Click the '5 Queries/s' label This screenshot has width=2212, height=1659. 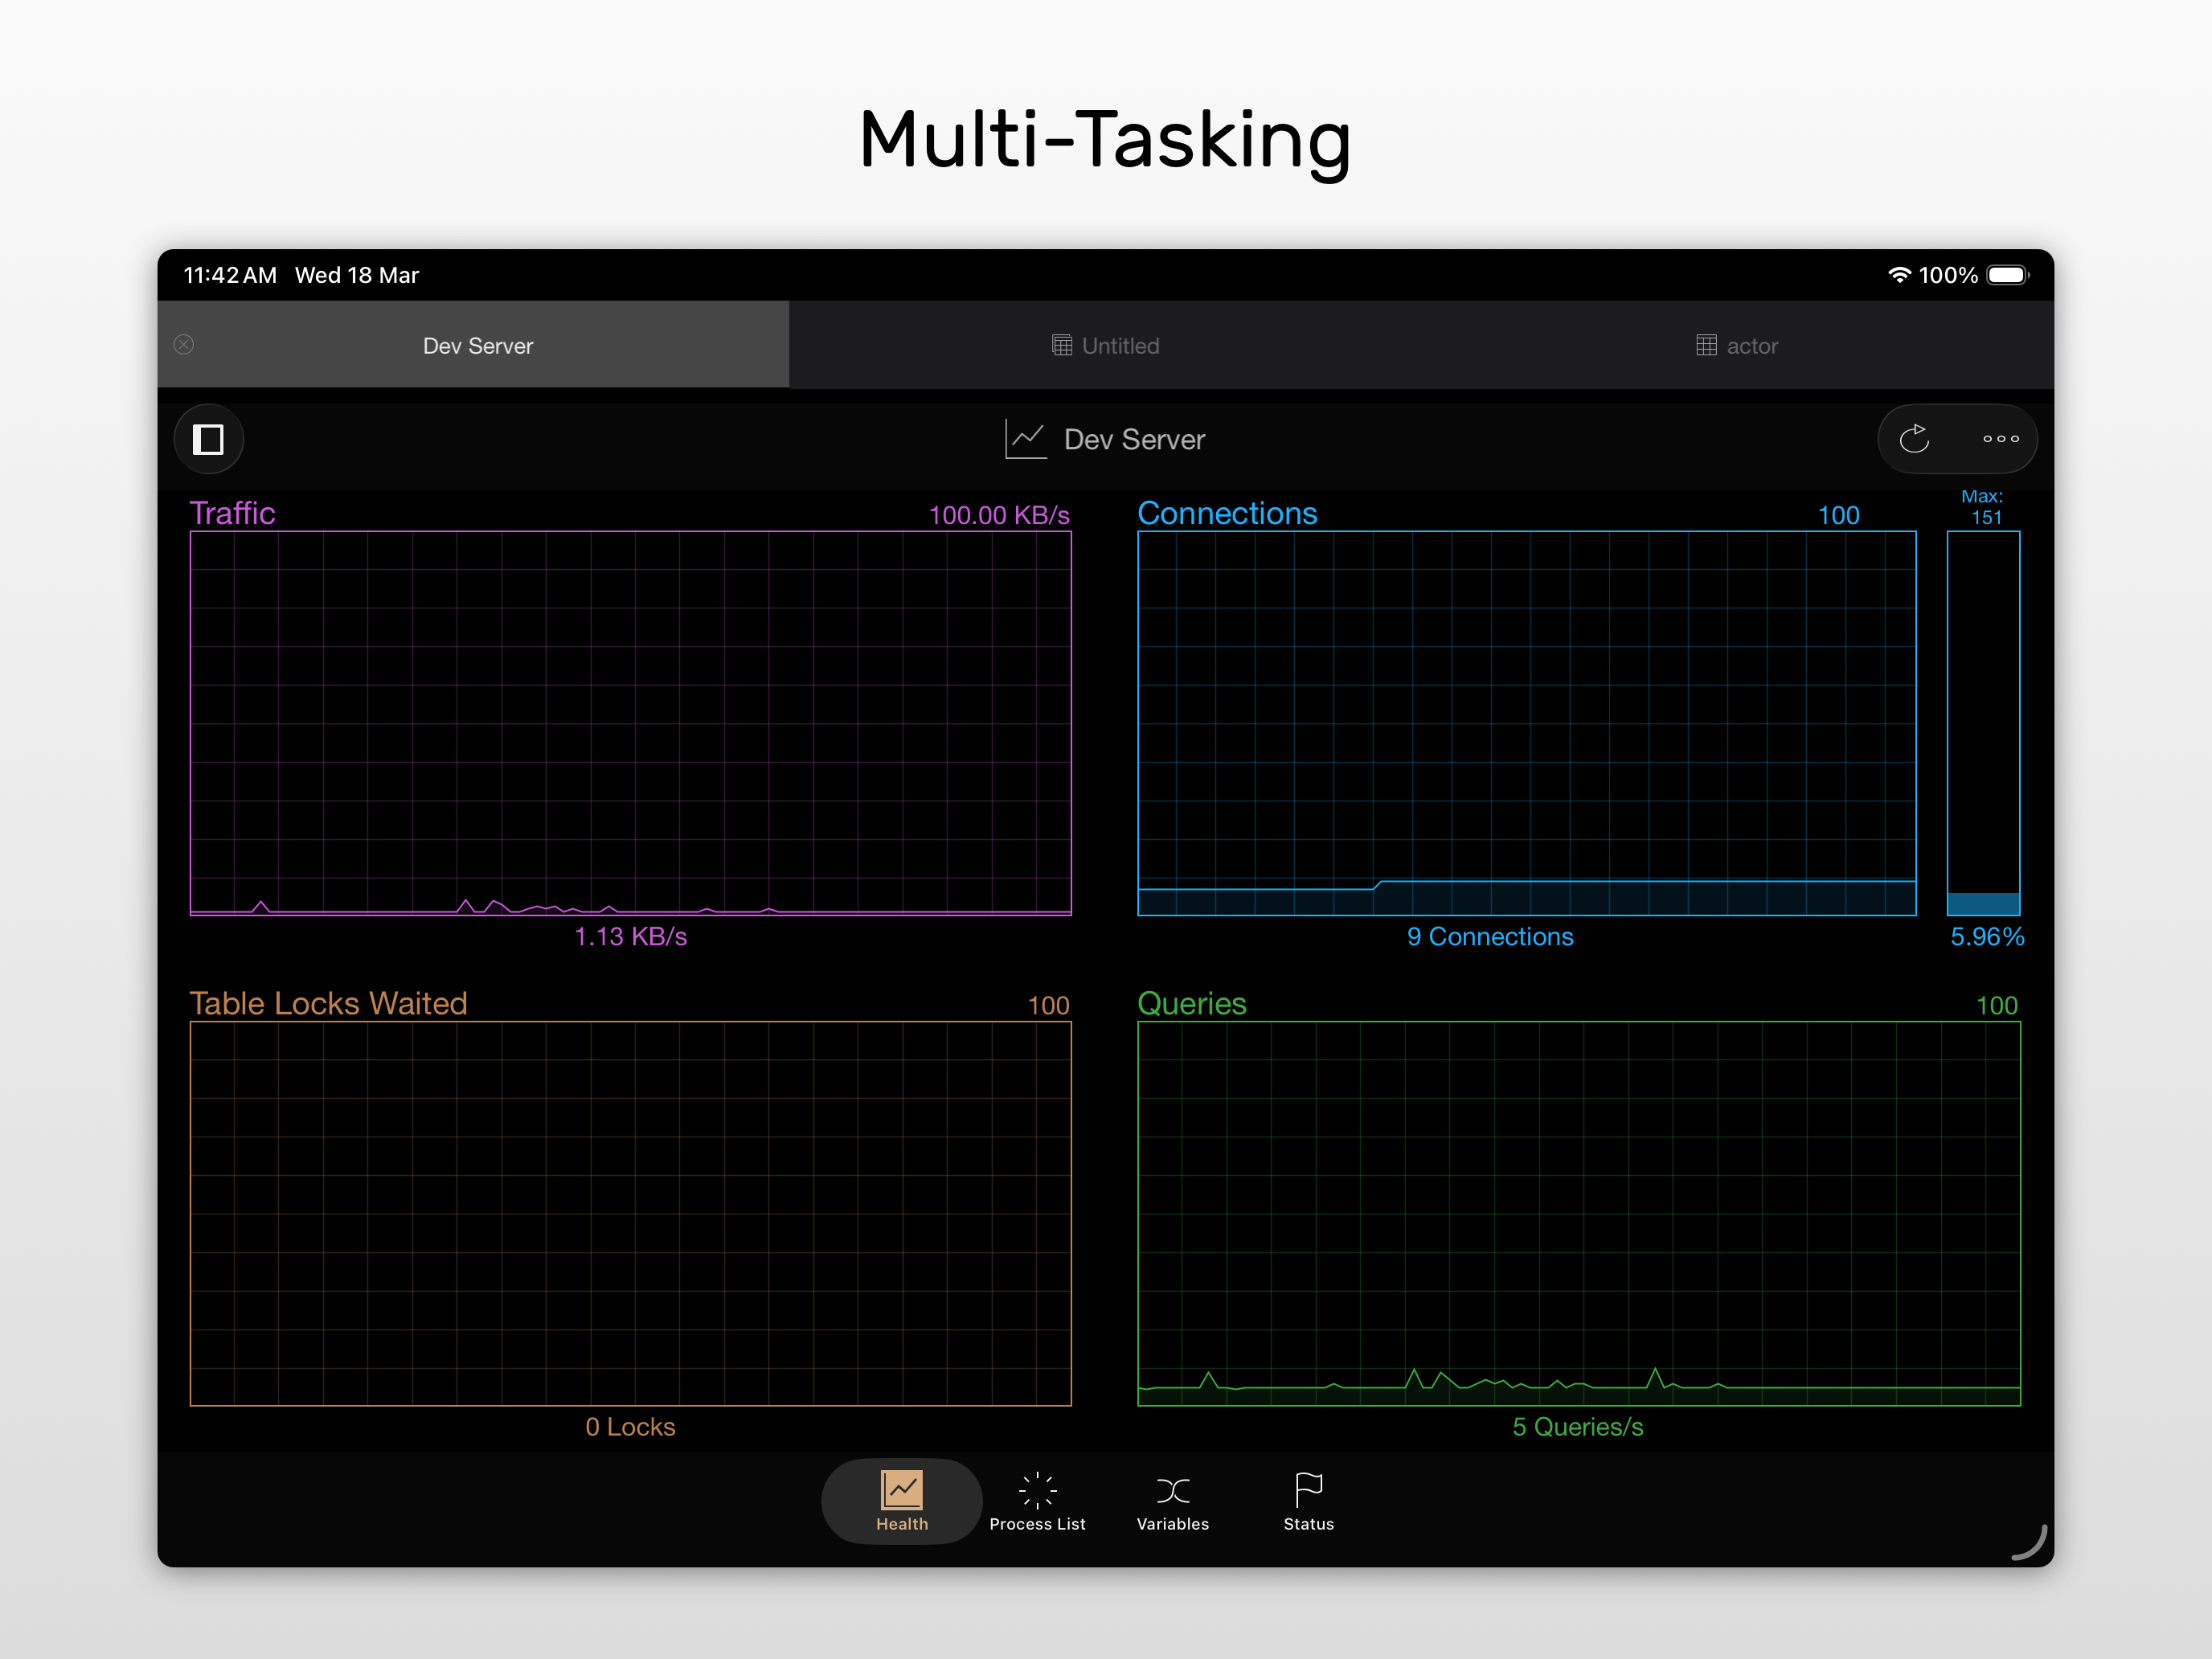pos(1578,1427)
